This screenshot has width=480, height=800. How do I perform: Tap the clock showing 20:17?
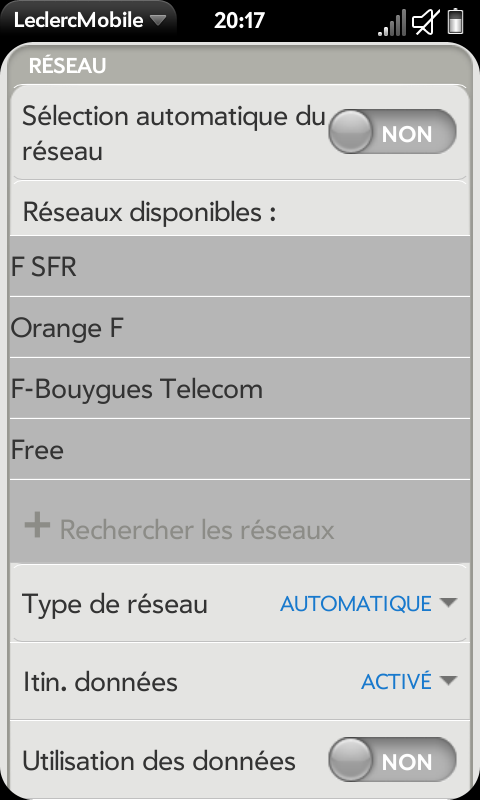[240, 21]
